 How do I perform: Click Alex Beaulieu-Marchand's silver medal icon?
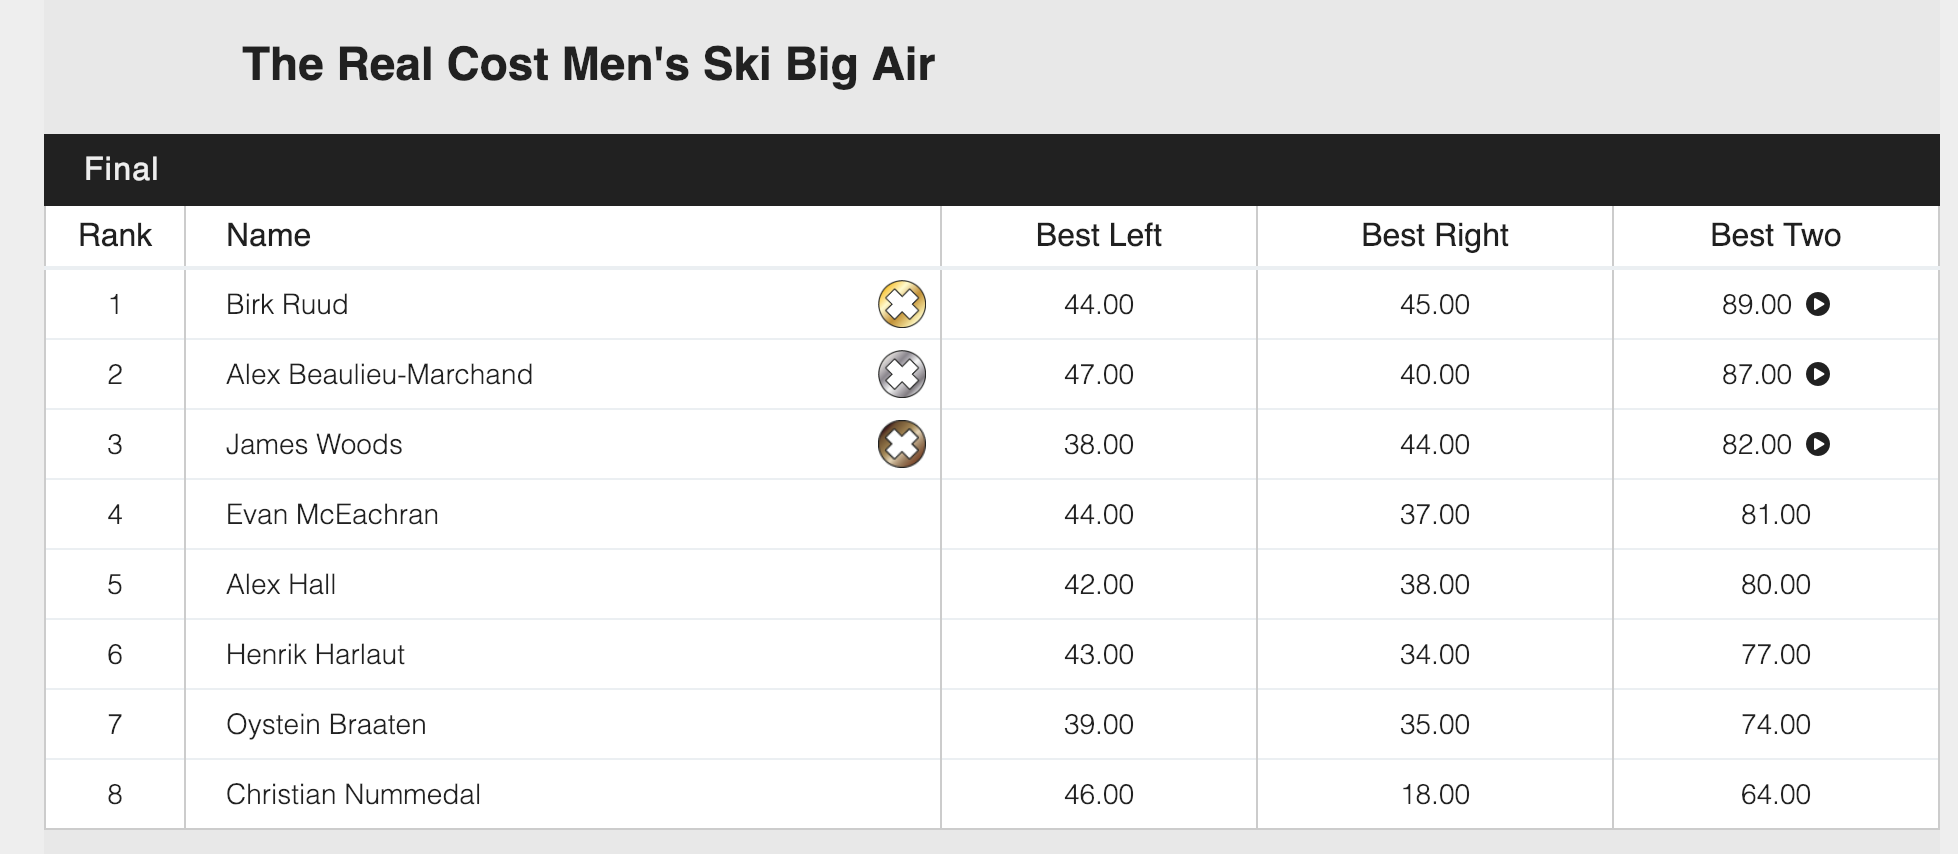[x=901, y=374]
